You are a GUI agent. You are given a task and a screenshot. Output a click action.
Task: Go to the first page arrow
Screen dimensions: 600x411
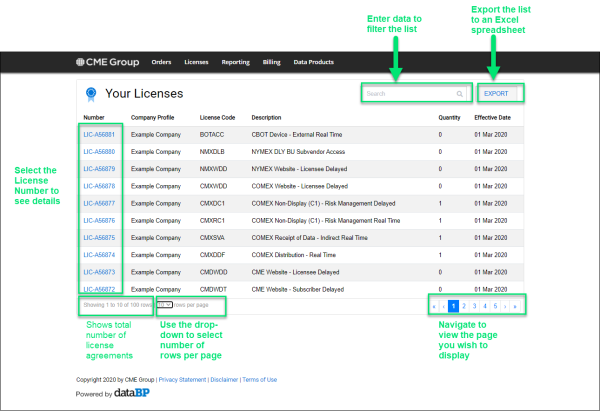tap(434, 307)
